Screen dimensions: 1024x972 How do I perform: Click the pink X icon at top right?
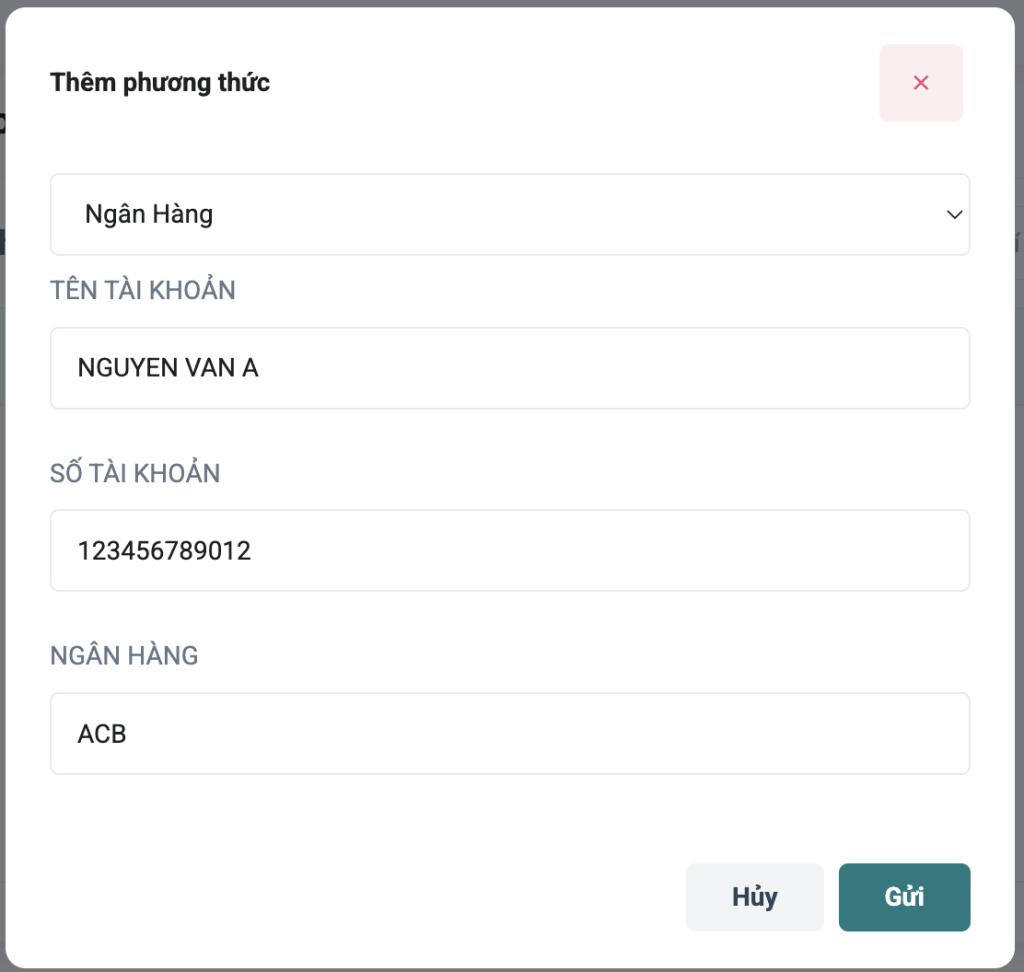pos(921,83)
